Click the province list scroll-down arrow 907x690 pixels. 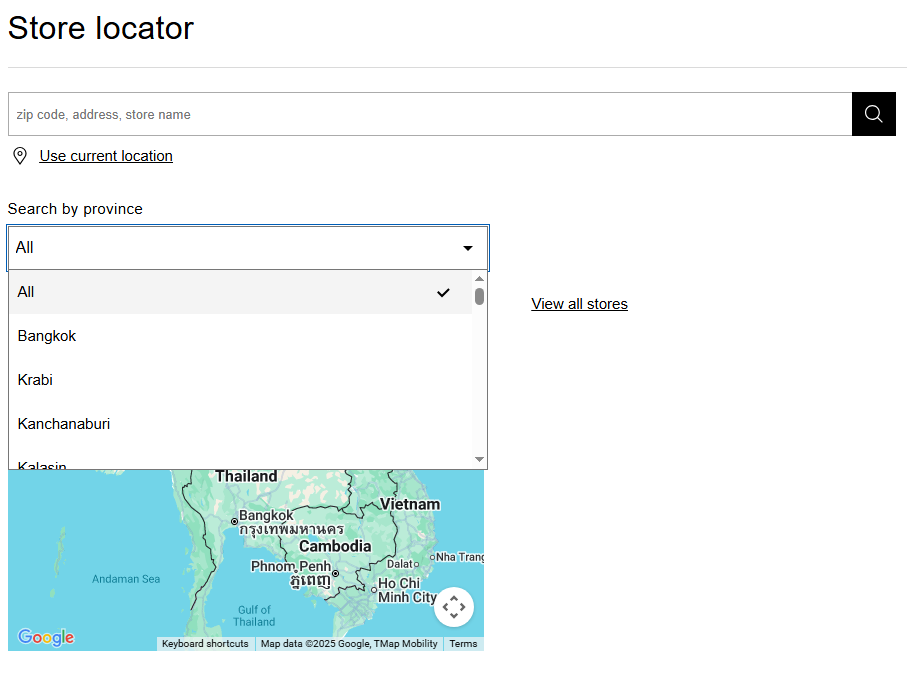tap(479, 459)
